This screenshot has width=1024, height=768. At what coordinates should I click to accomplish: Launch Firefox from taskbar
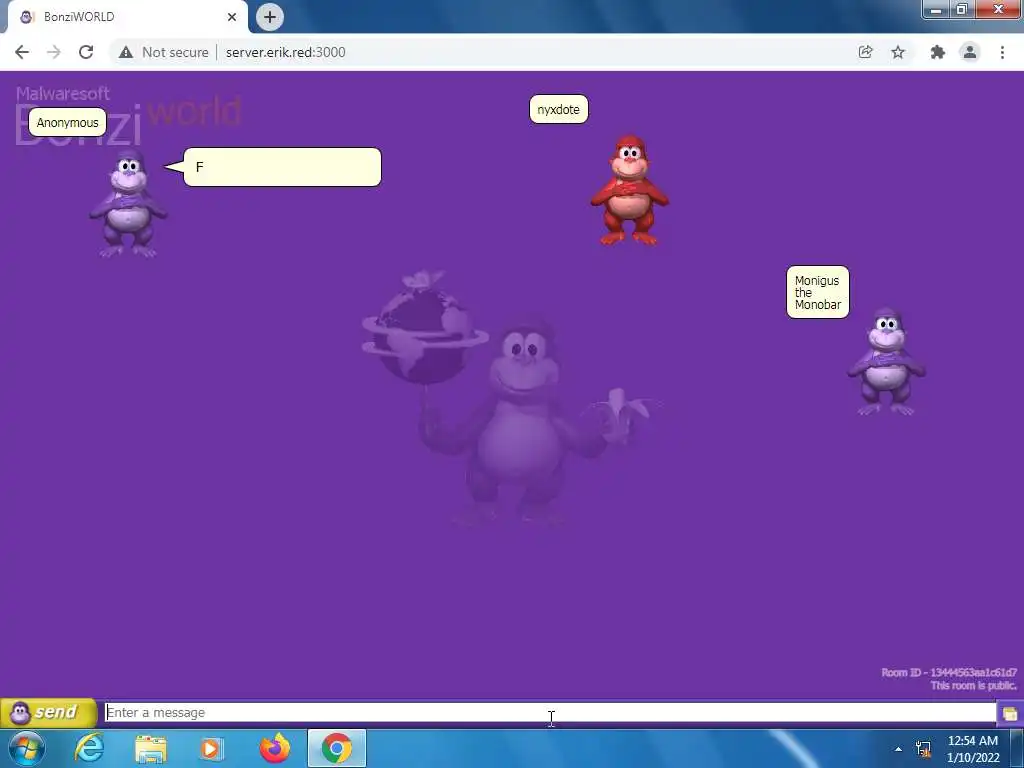point(275,748)
